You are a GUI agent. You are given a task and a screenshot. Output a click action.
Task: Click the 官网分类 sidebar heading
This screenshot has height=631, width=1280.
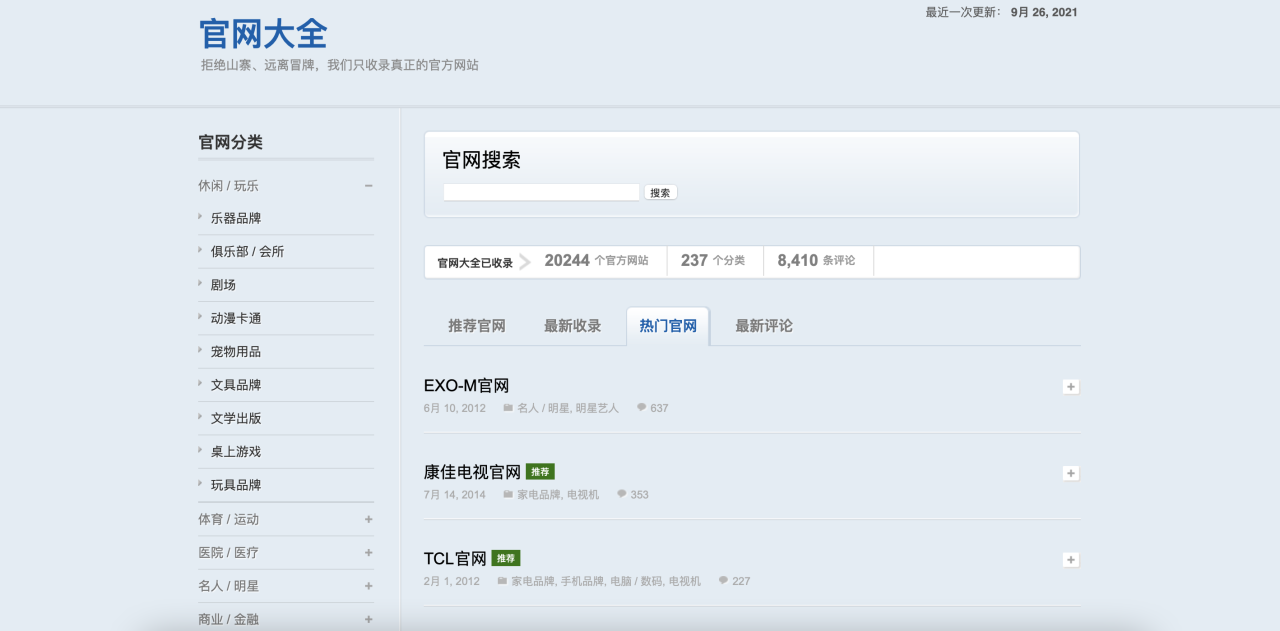pyautogui.click(x=231, y=142)
